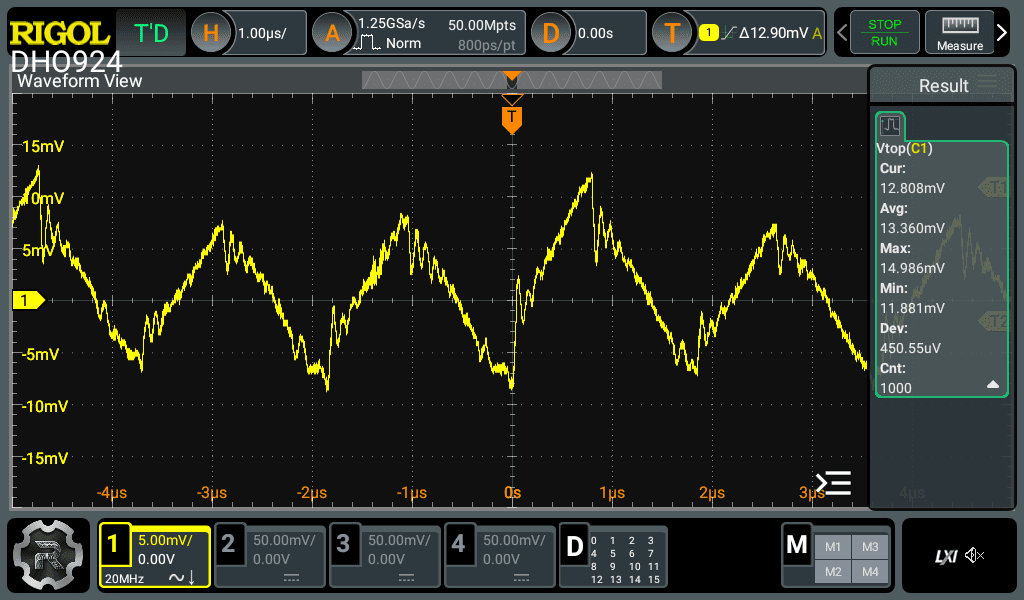Toggle the STOP/RUN acquisition button

[x=884, y=33]
